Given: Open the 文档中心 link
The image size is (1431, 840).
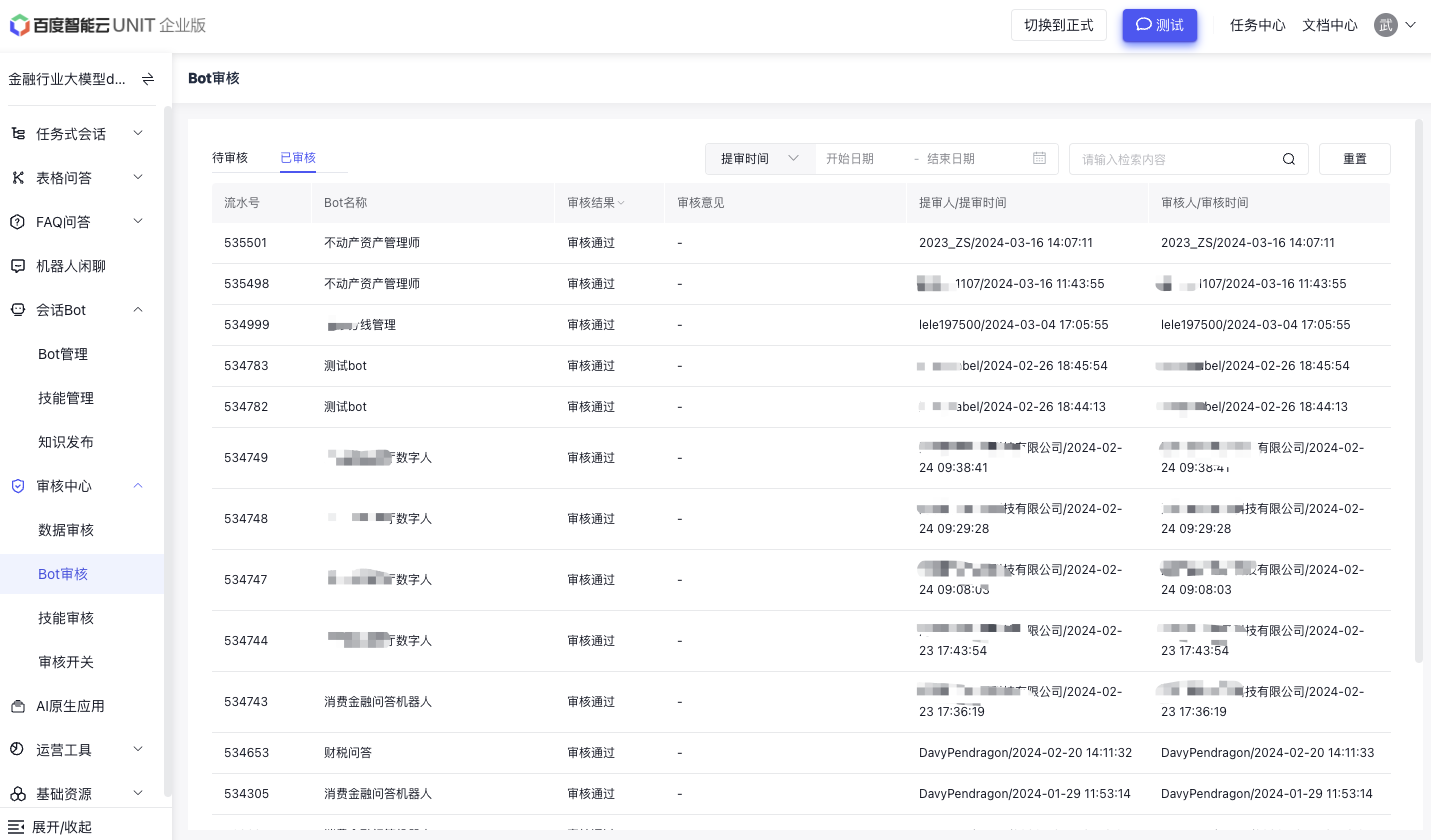Looking at the screenshot, I should click(1330, 25).
